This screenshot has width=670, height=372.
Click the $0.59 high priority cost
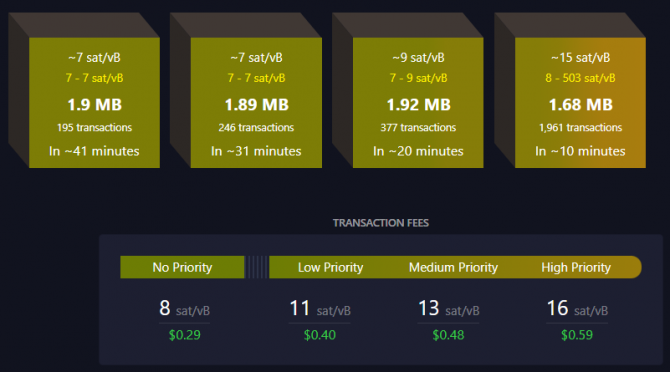pos(577,335)
